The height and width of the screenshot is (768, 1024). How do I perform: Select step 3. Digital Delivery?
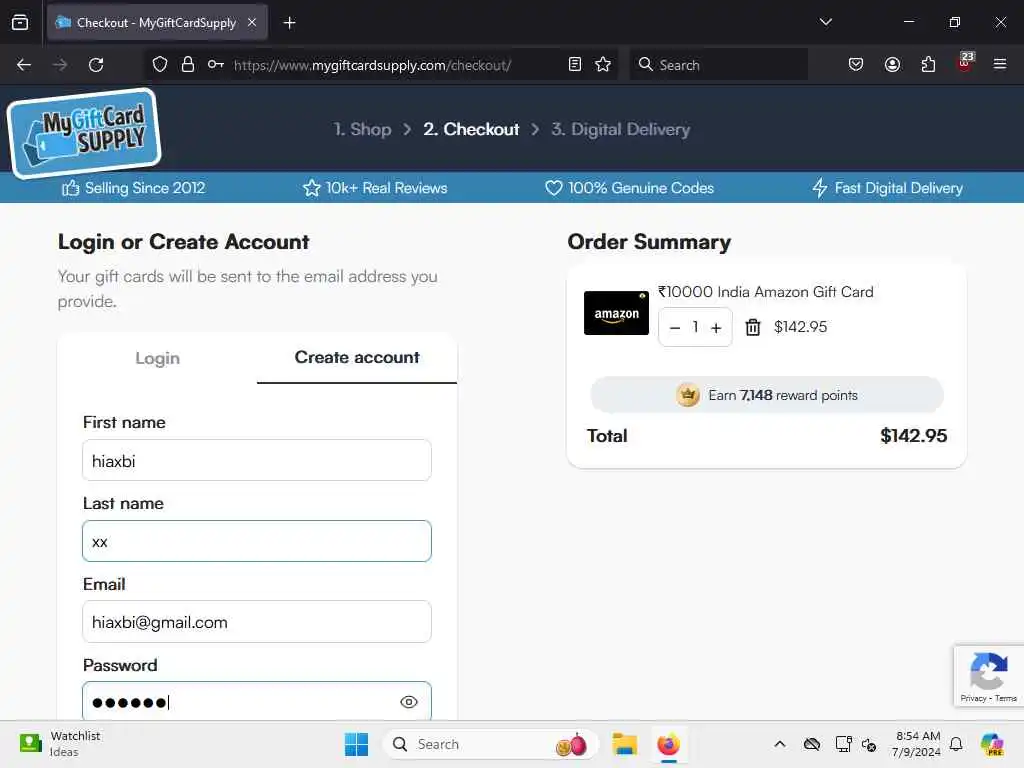click(x=620, y=129)
